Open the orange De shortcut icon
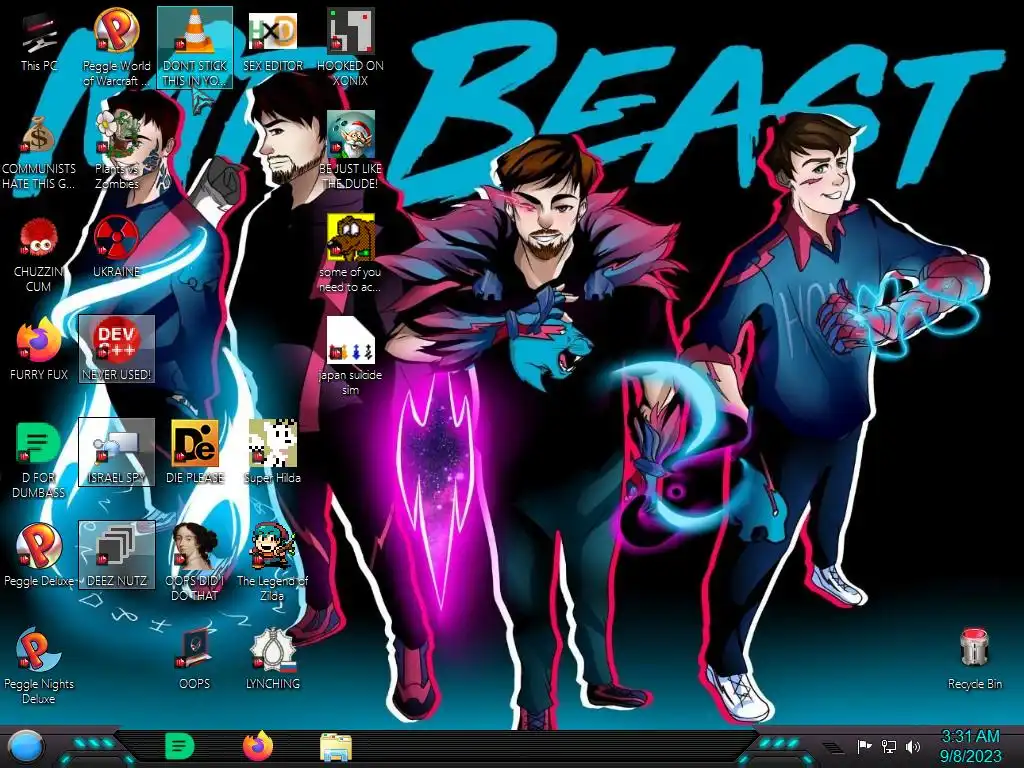The image size is (1024, 768). (x=195, y=453)
